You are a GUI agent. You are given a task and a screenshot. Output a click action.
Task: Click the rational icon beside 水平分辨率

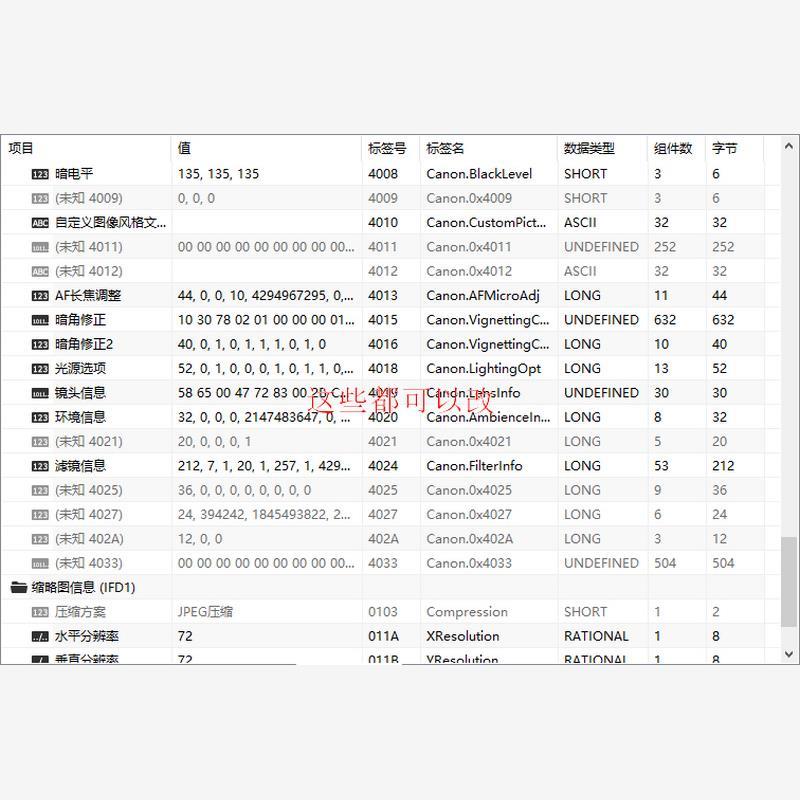[40, 637]
